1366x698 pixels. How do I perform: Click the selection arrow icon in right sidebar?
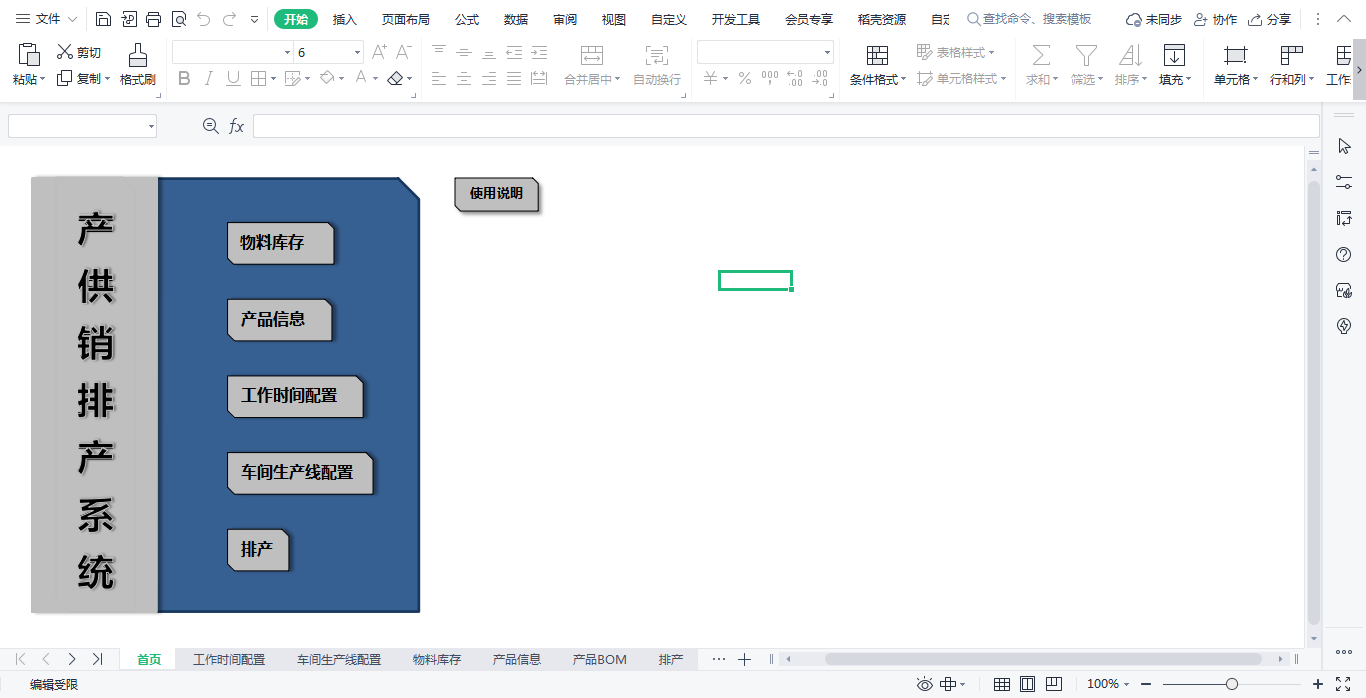coord(1344,146)
